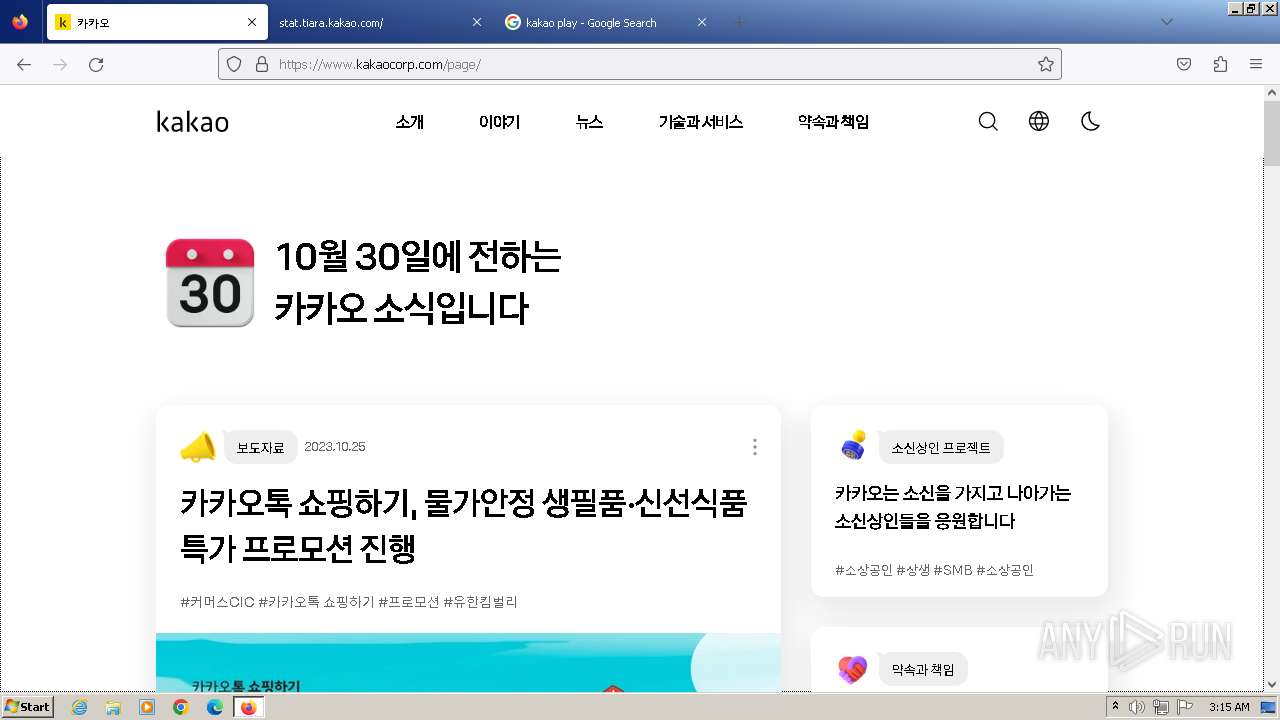Viewport: 1280px width, 720px height.
Task: Click the browser forward arrow
Action: point(60,64)
